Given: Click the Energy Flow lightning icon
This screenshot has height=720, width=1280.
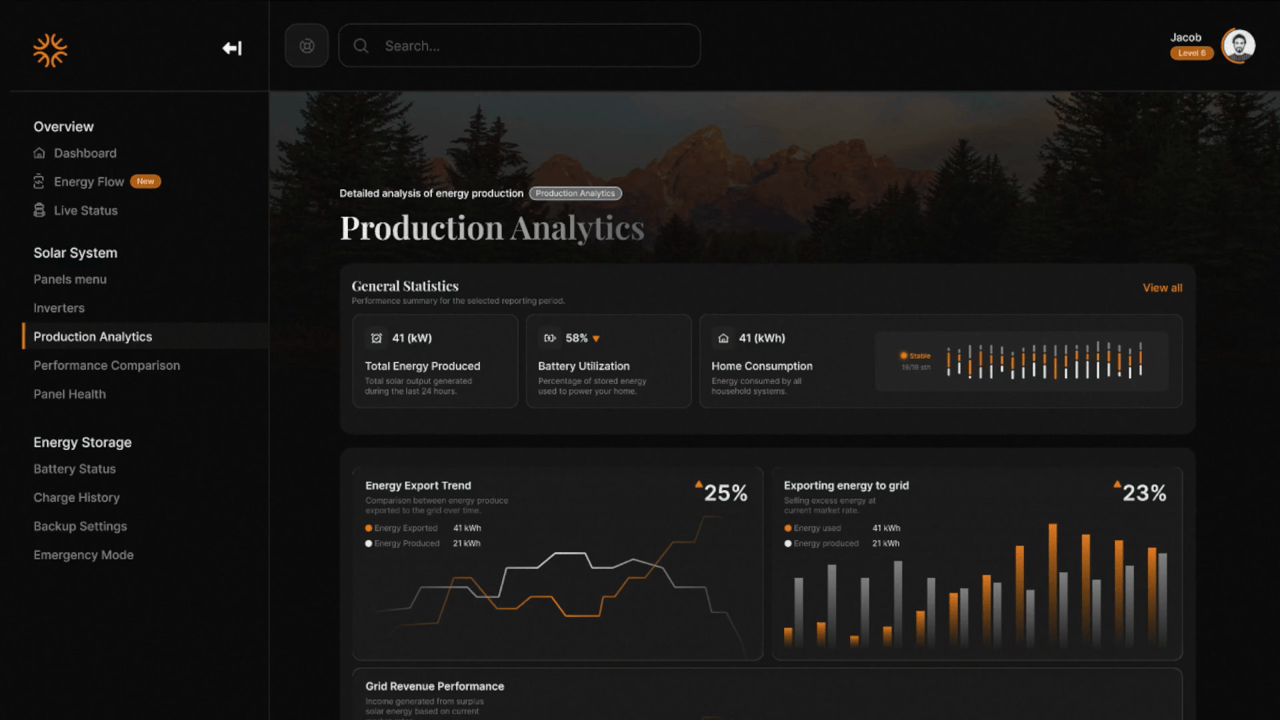Looking at the screenshot, I should pyautogui.click(x=39, y=181).
